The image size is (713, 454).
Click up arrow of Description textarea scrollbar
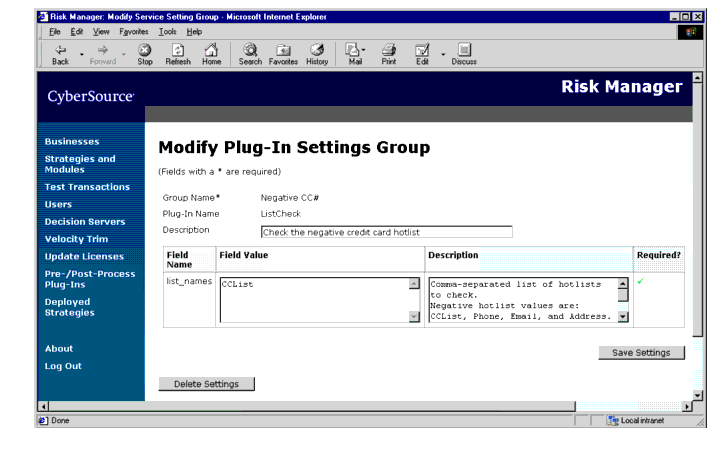click(623, 283)
